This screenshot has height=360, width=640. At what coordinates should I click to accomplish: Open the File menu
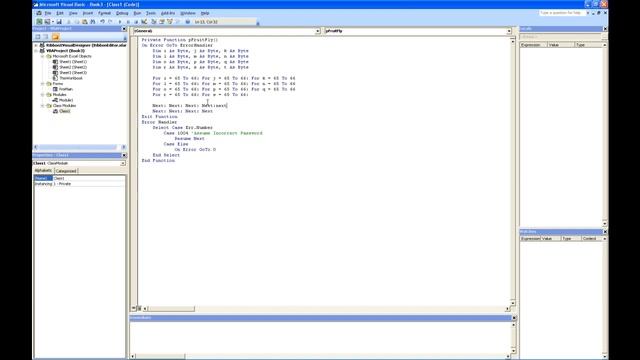coord(48,13)
